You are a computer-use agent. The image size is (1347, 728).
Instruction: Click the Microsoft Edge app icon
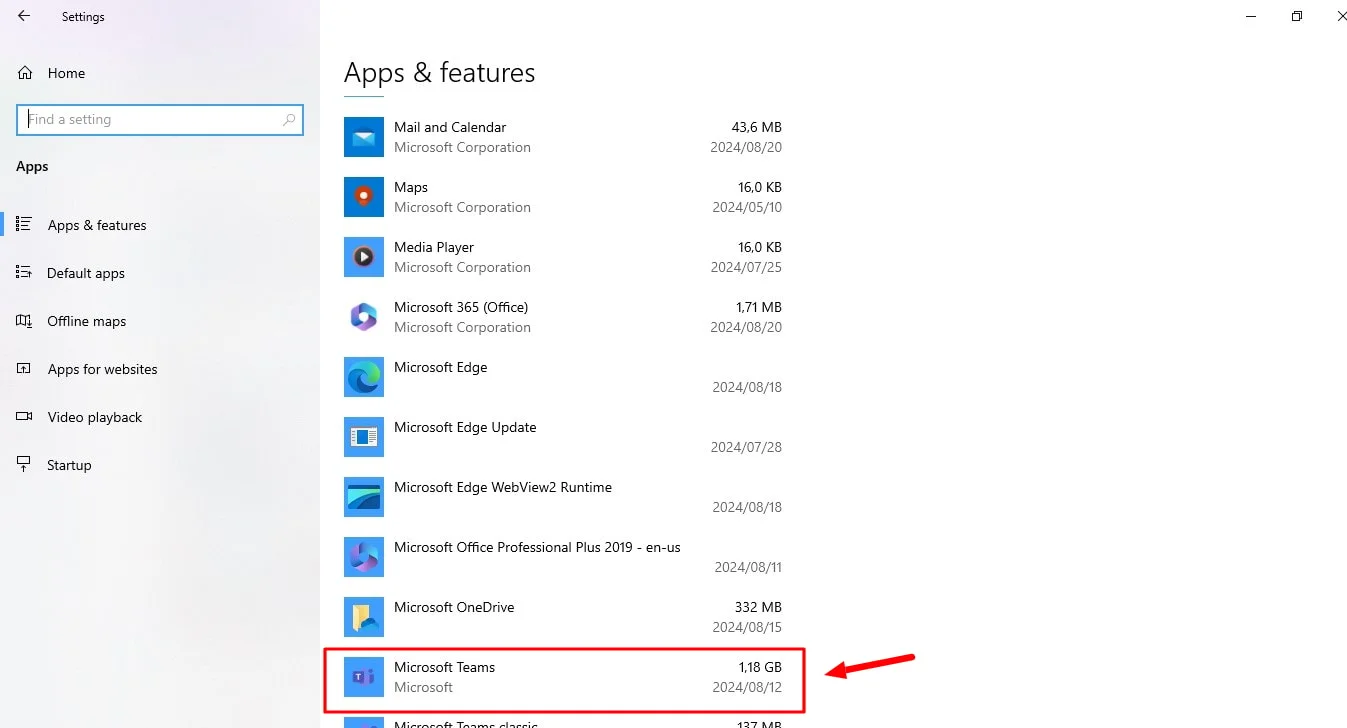[364, 377]
